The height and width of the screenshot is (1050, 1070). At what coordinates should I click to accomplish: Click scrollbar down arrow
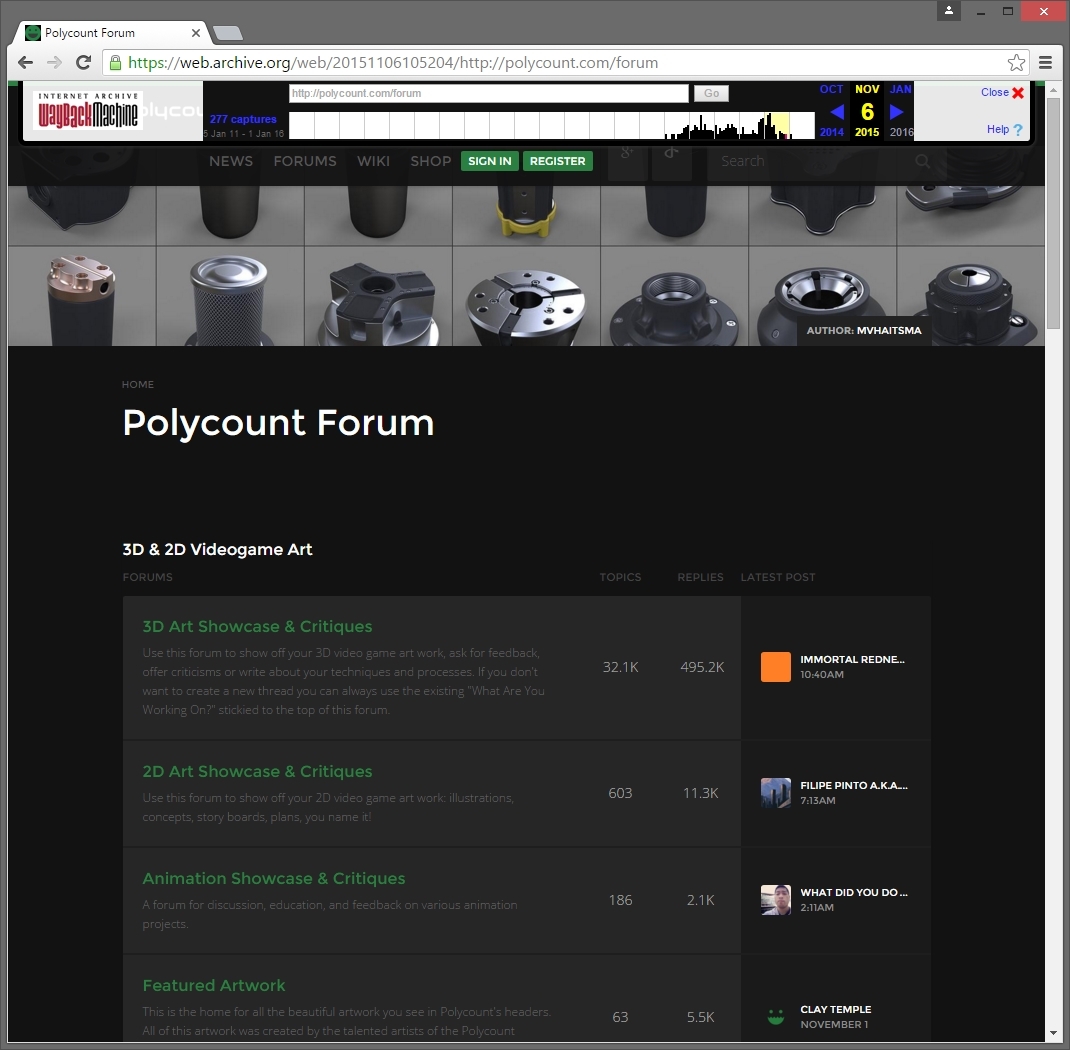[x=1053, y=1035]
